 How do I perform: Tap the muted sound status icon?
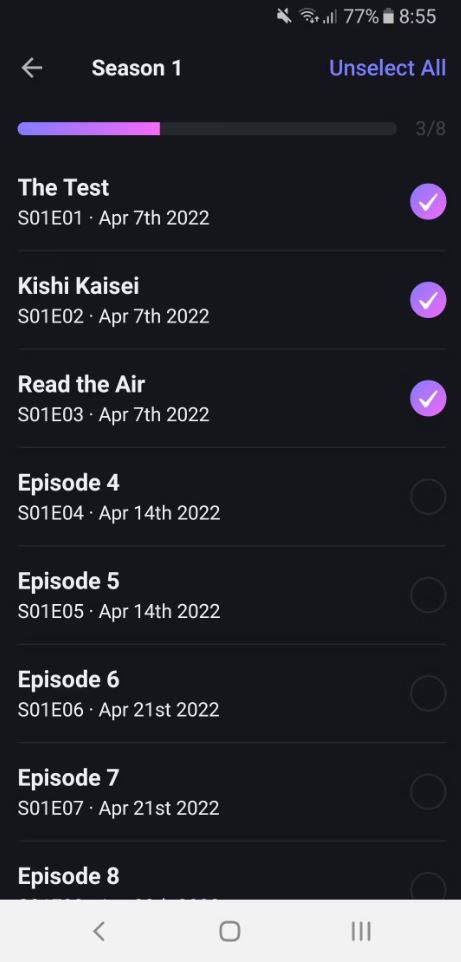(x=284, y=17)
